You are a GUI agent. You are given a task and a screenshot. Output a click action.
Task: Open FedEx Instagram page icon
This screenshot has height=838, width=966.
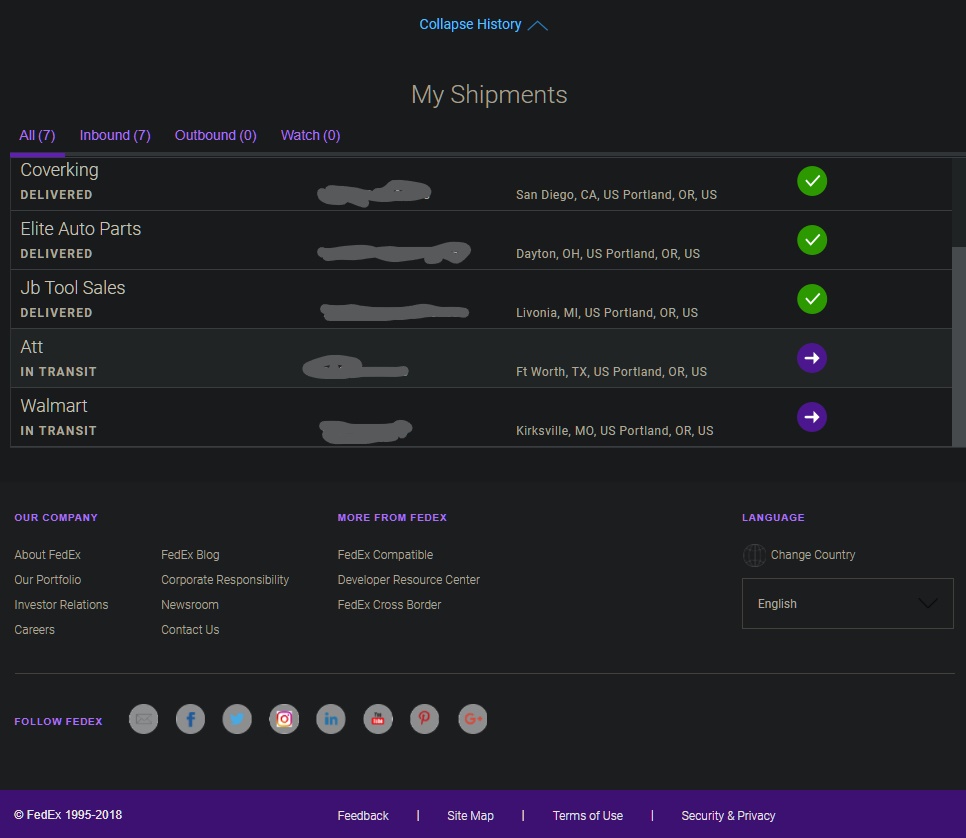click(284, 719)
